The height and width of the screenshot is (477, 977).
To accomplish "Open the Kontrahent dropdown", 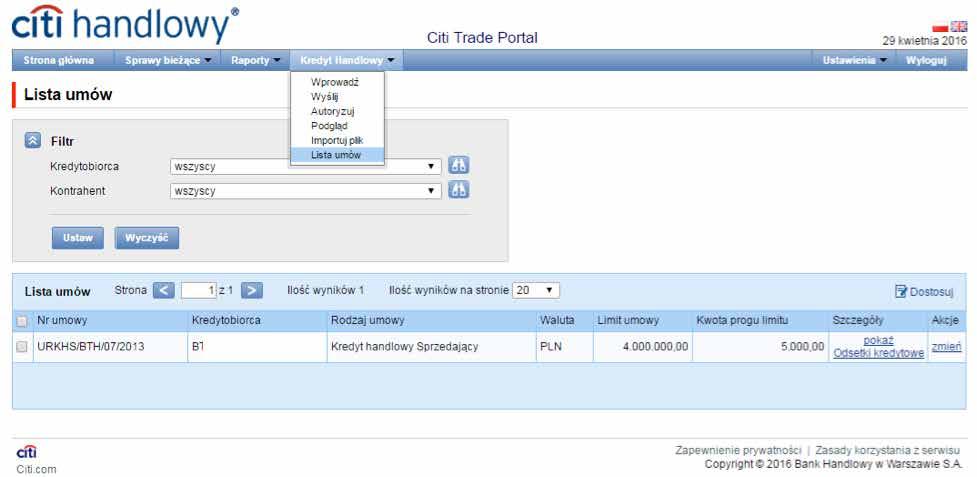I will (305, 191).
